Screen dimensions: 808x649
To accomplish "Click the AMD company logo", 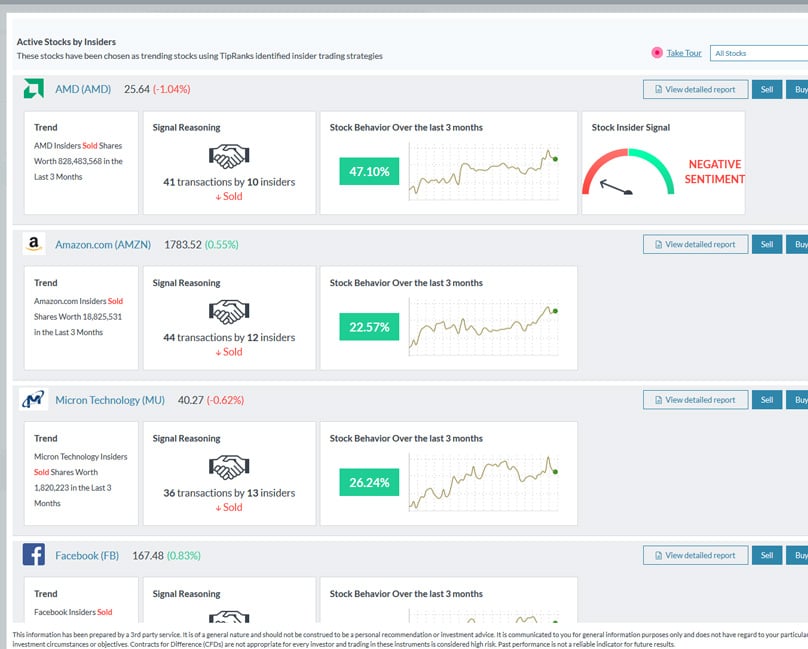I will point(33,89).
